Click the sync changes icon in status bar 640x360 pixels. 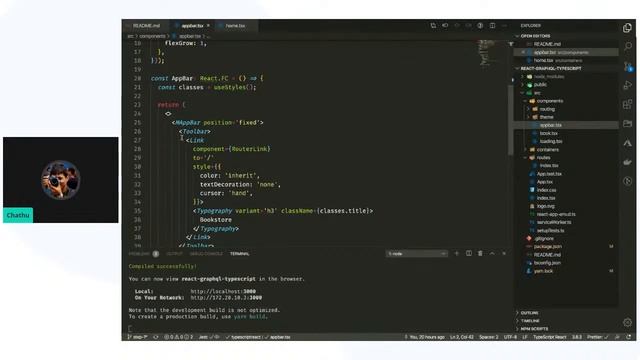click(156, 337)
